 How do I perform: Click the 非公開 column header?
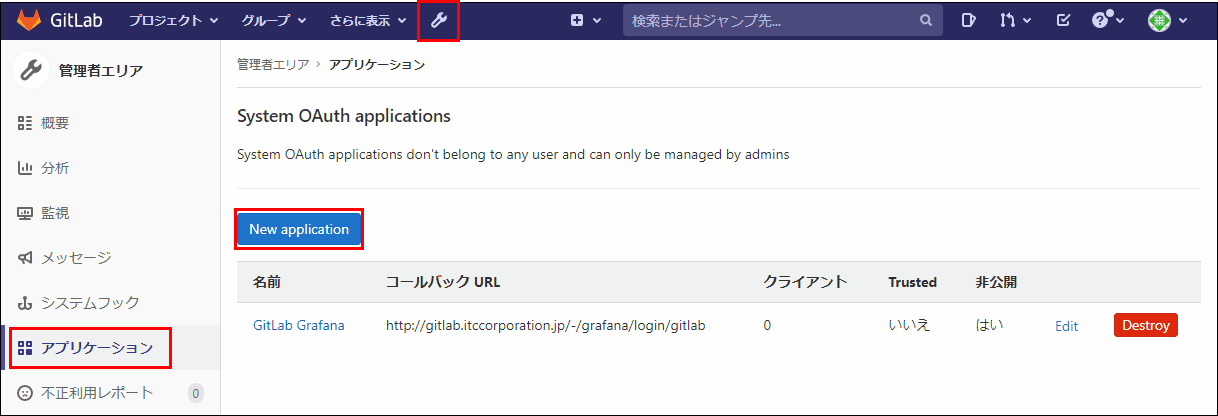pyautogui.click(x=996, y=282)
